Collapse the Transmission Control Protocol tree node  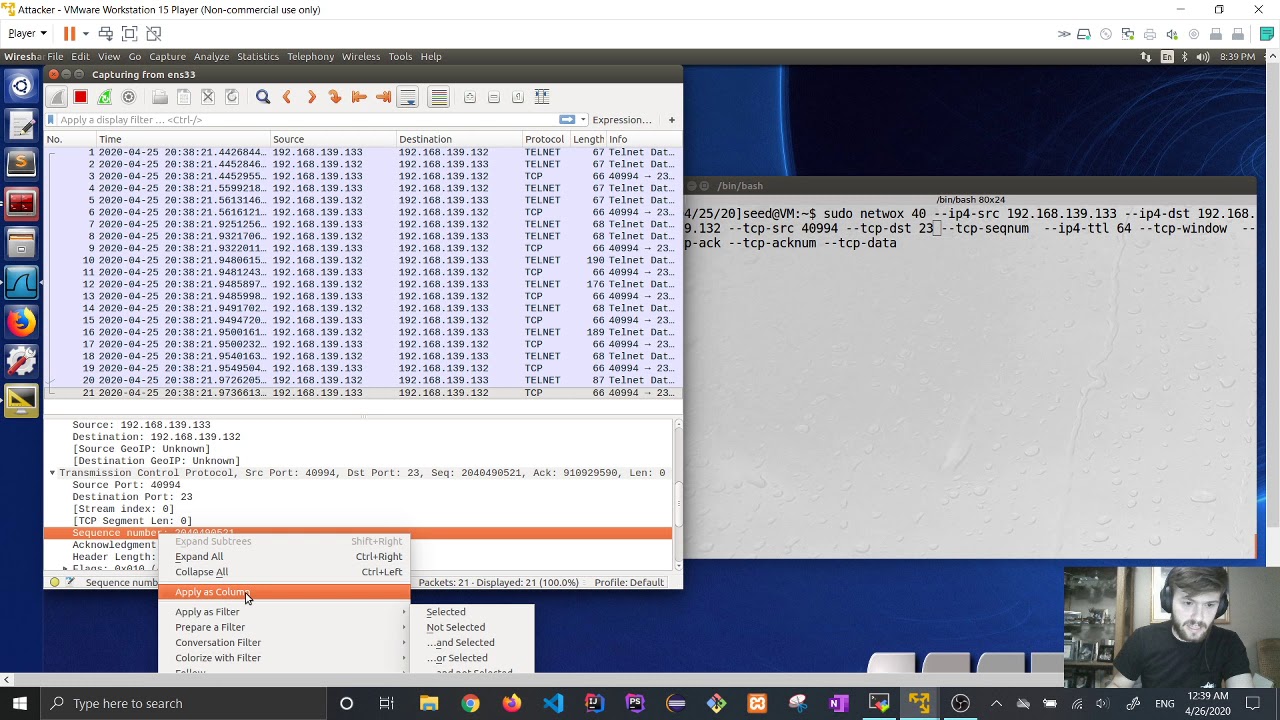(53, 473)
